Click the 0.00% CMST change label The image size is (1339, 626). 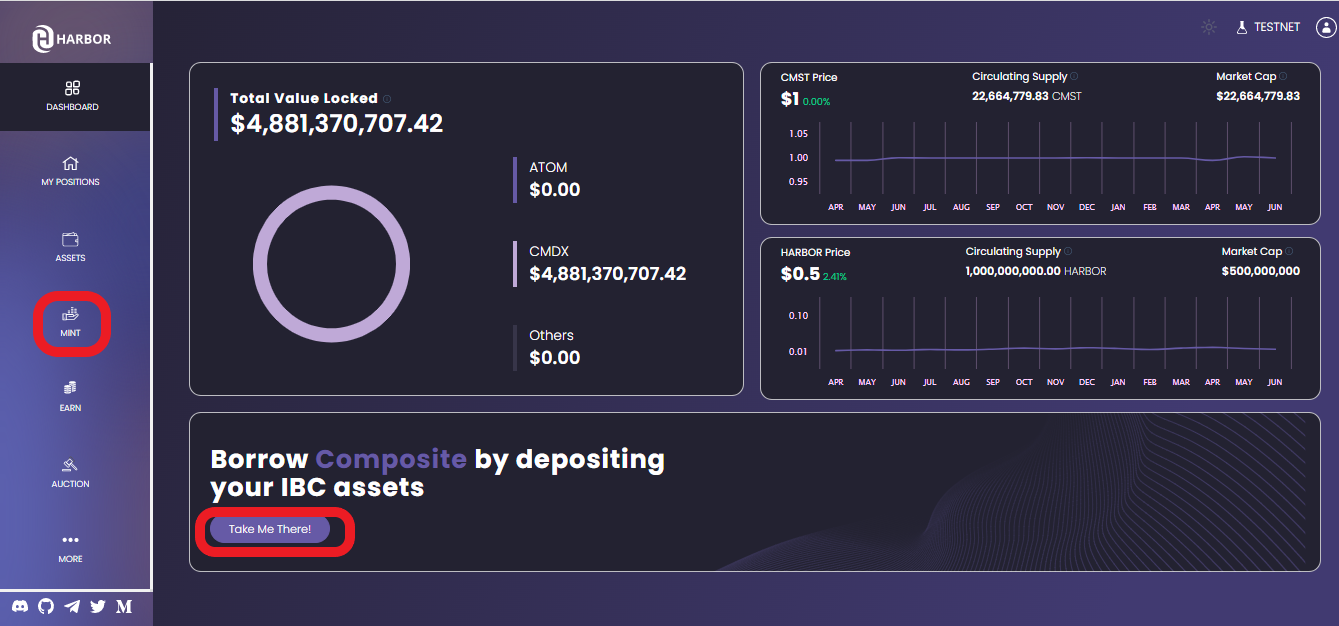tap(816, 101)
